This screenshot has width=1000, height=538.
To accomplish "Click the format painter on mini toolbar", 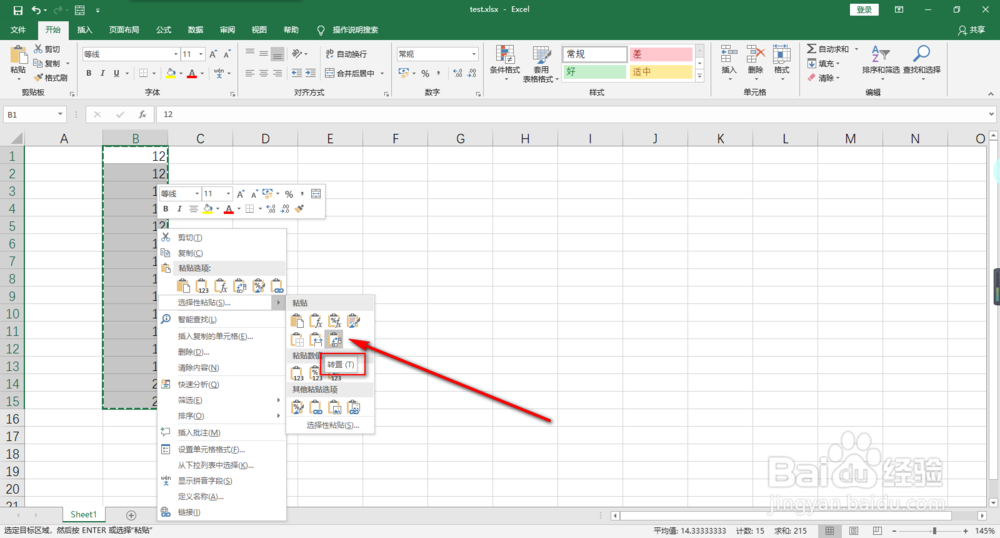I will click(x=300, y=208).
